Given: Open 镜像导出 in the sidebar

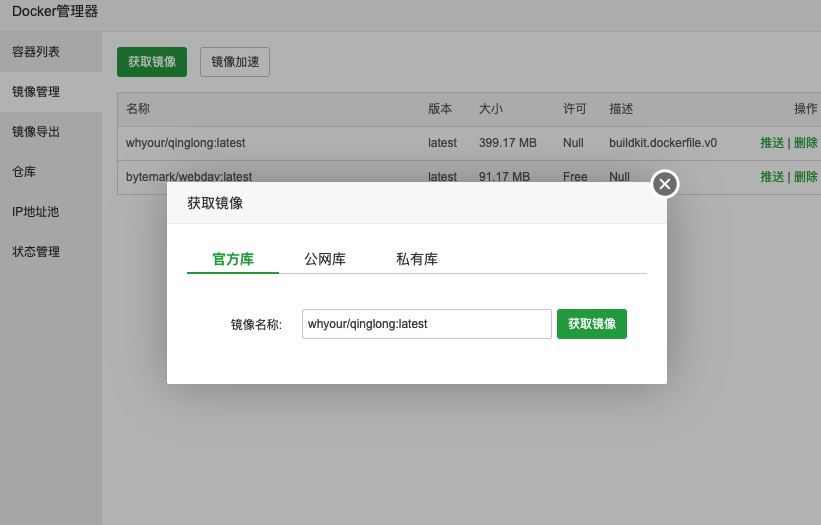Looking at the screenshot, I should [51, 131].
